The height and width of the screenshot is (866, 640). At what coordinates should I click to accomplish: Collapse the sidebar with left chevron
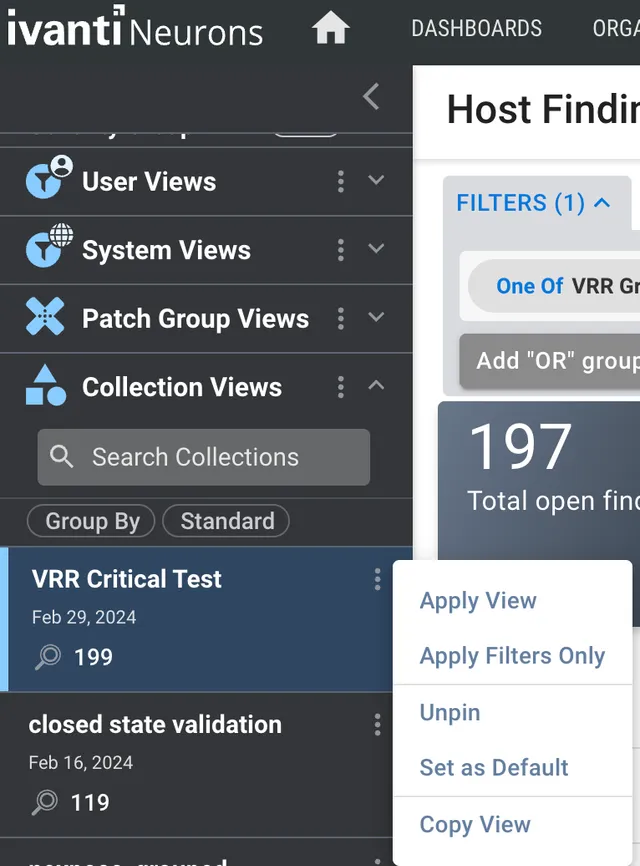point(371,97)
